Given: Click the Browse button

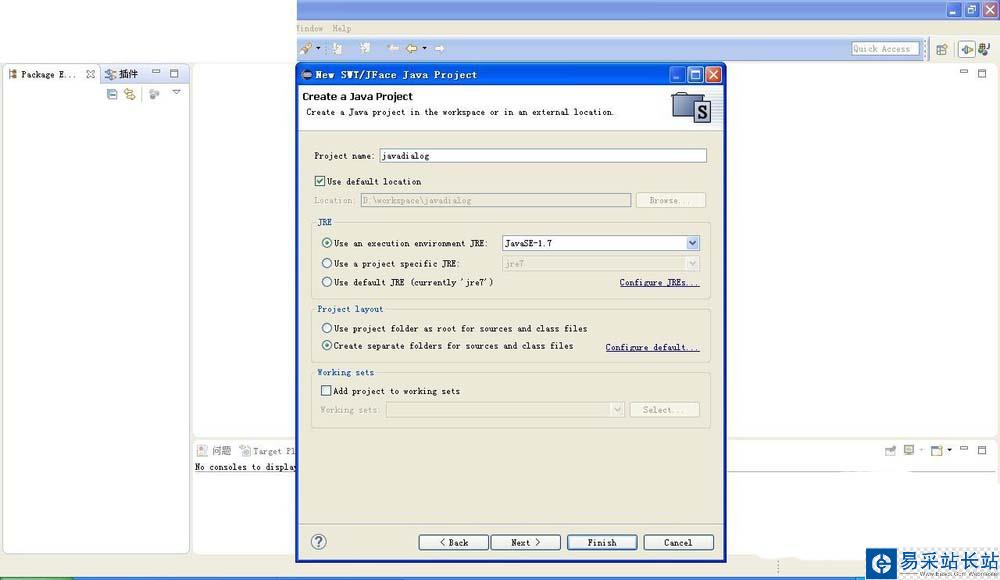Looking at the screenshot, I should coord(671,200).
